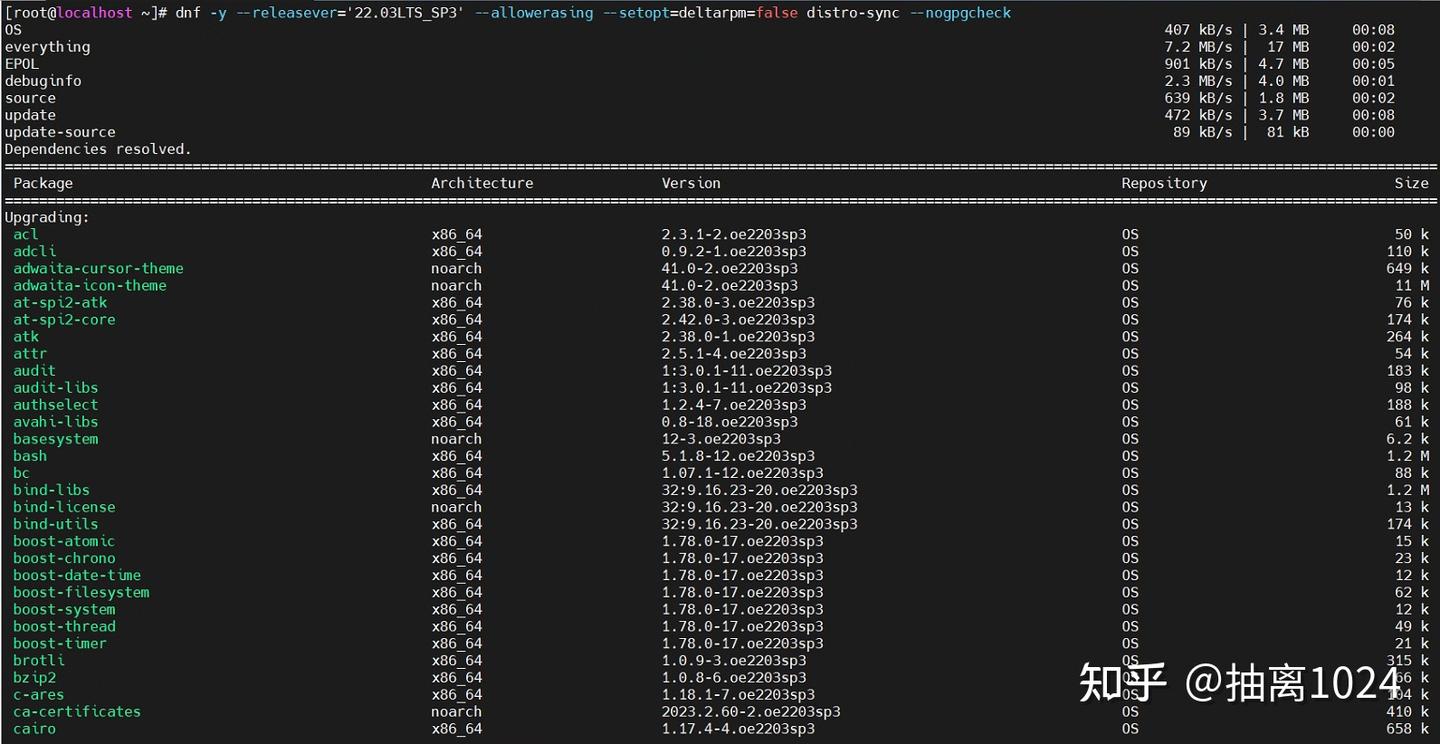Click the Repository column header

coord(1163,183)
